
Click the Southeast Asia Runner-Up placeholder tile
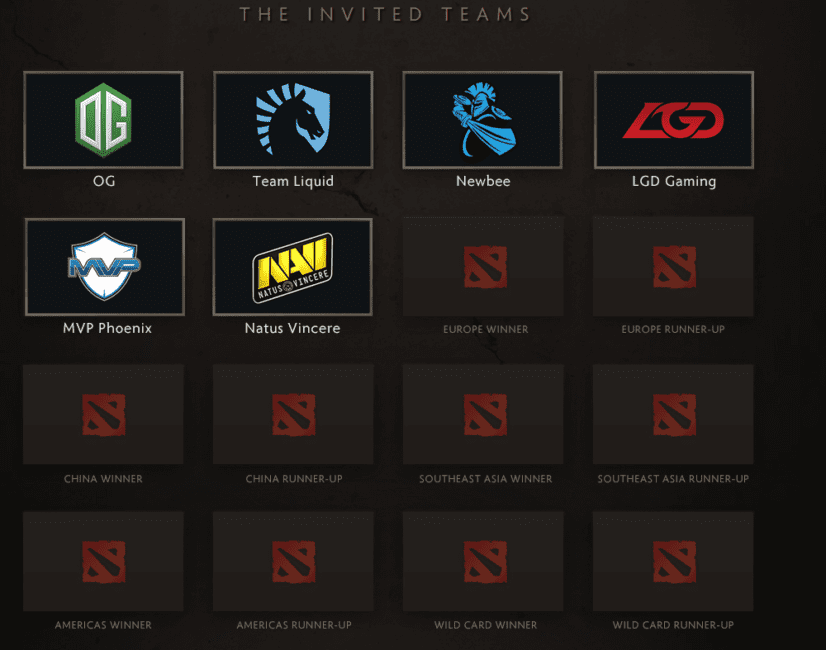pyautogui.click(x=673, y=415)
